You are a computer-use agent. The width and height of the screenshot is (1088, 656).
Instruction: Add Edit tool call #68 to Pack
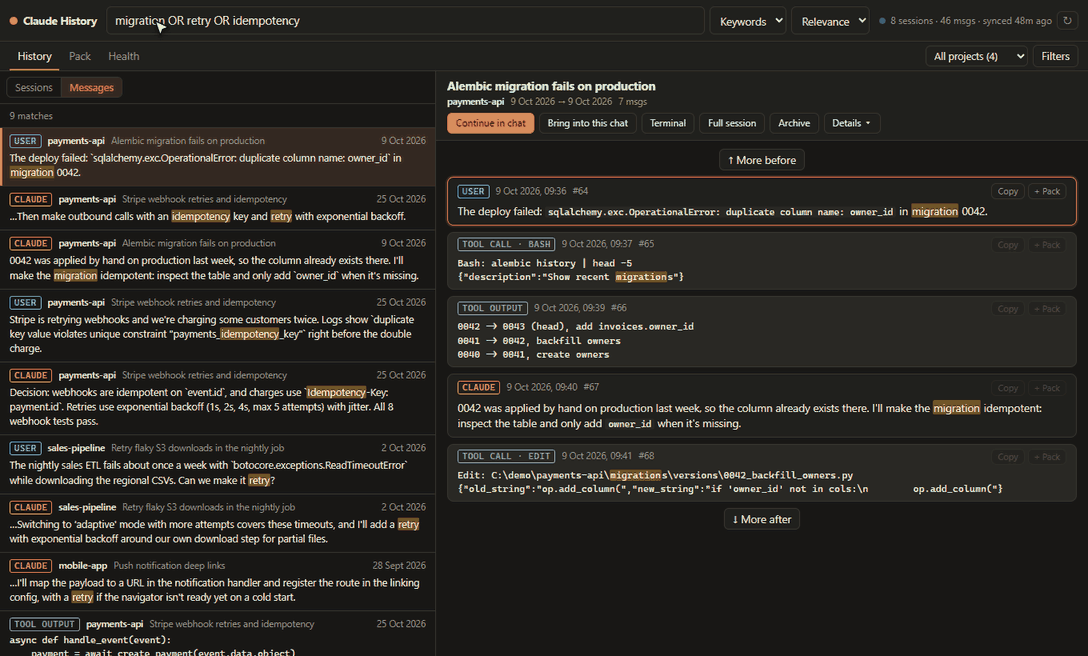tap(1047, 456)
